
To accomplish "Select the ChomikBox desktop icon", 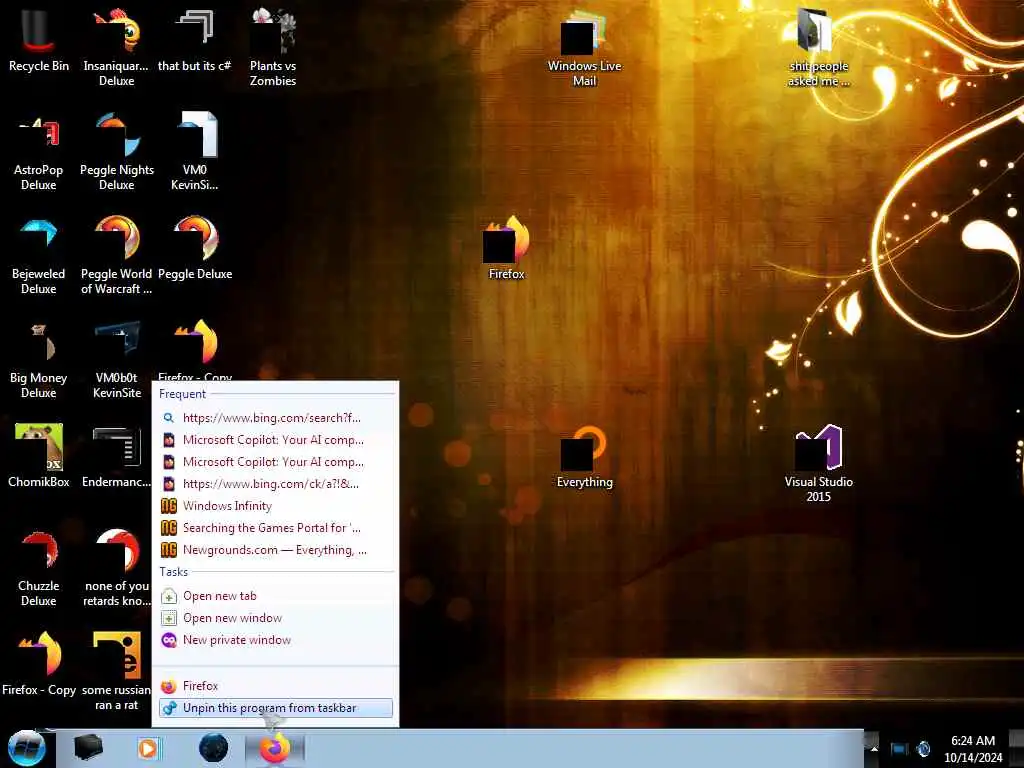I will point(39,456).
